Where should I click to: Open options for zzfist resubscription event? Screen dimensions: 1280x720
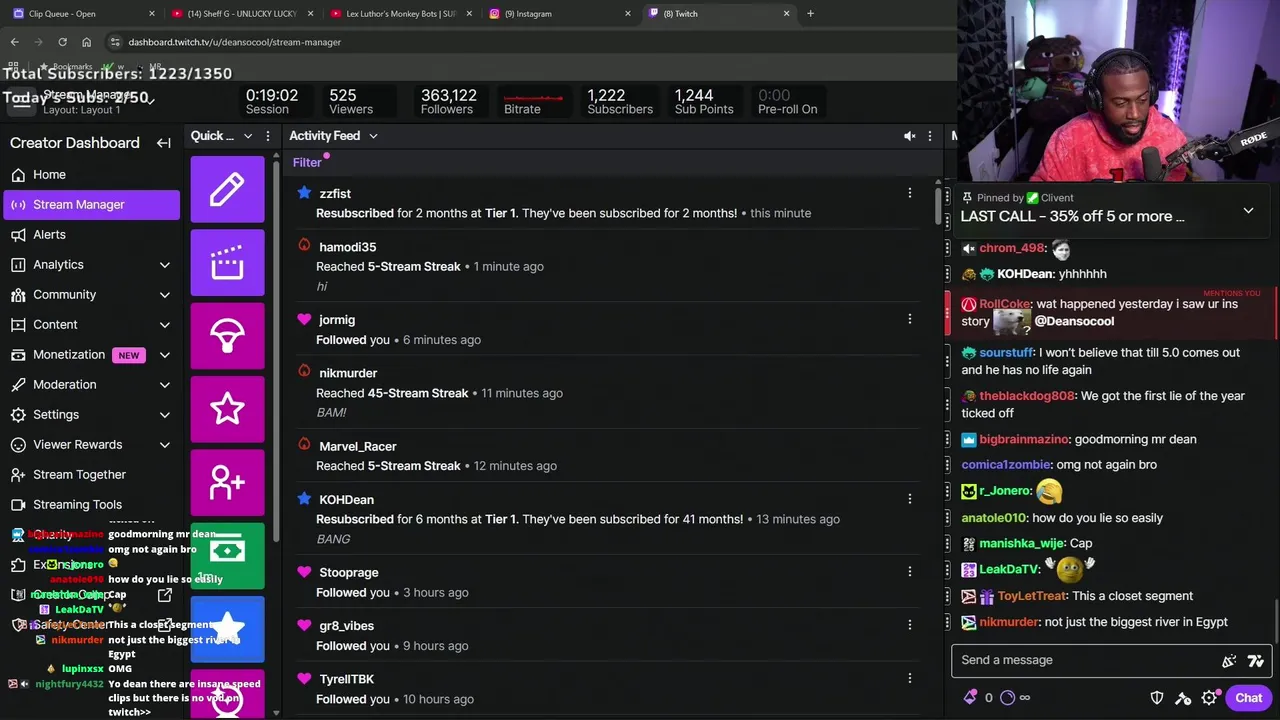coord(910,193)
